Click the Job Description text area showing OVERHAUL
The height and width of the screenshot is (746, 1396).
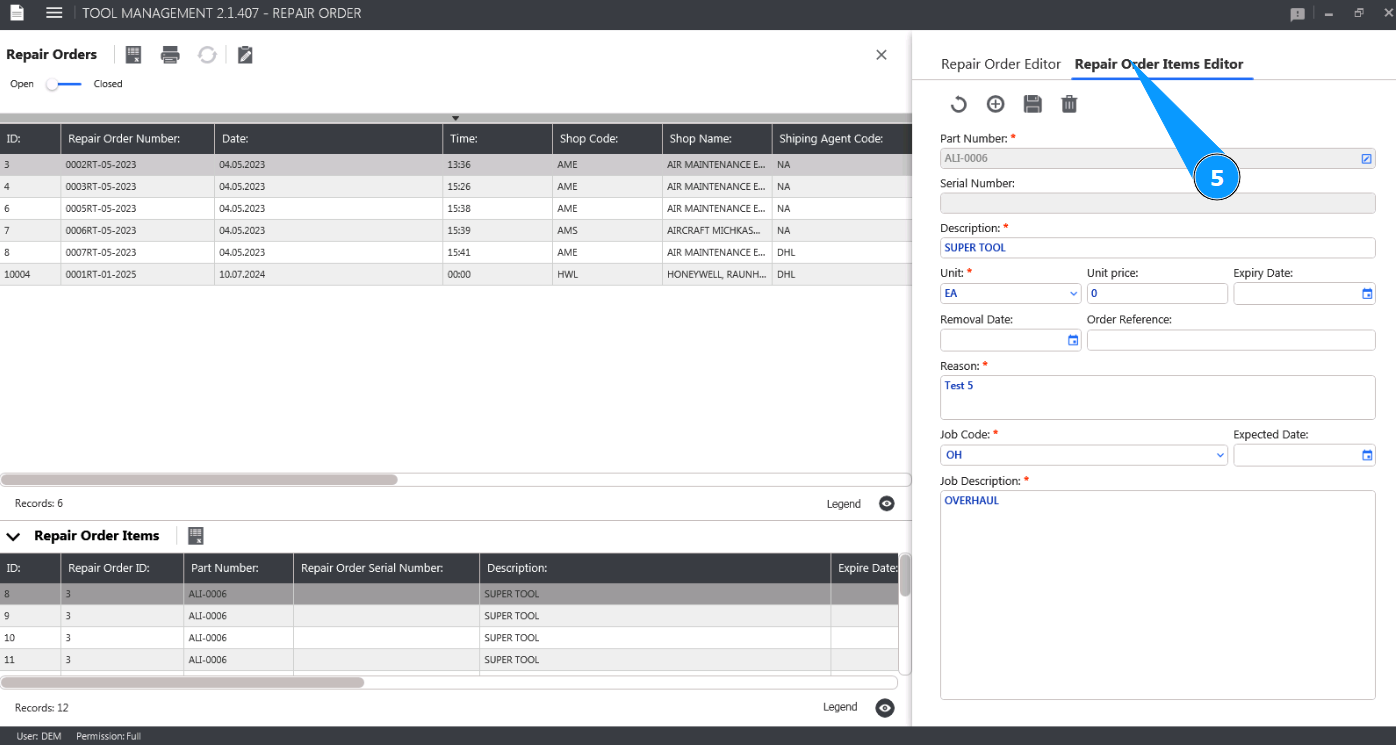1158,595
